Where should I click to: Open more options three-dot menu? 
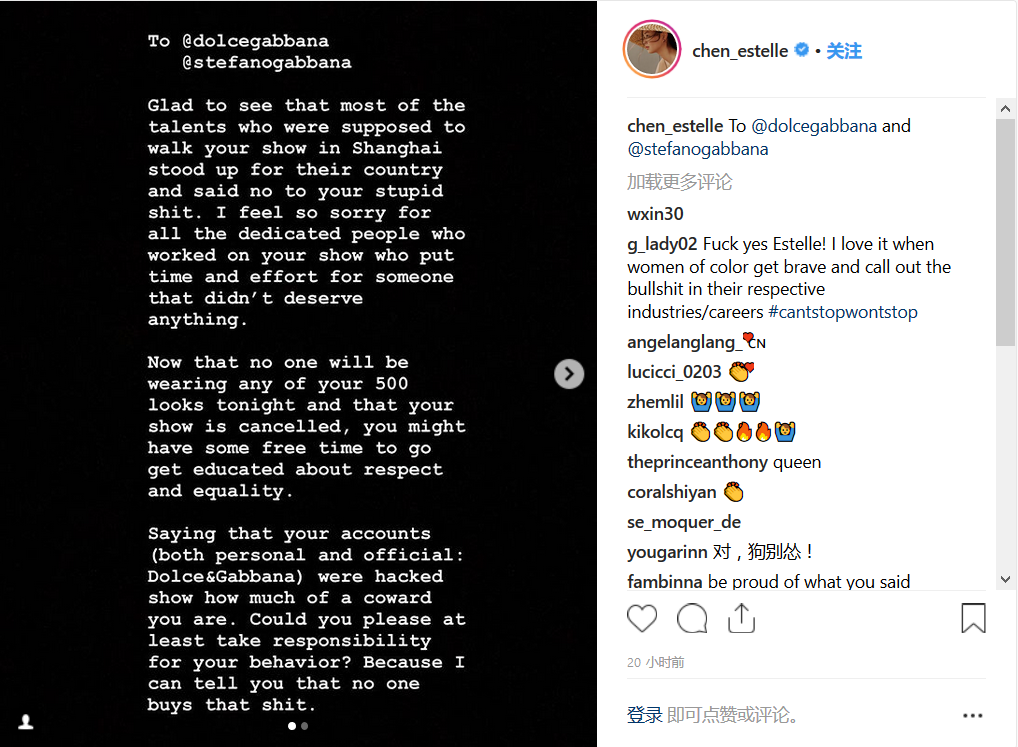coord(973,715)
